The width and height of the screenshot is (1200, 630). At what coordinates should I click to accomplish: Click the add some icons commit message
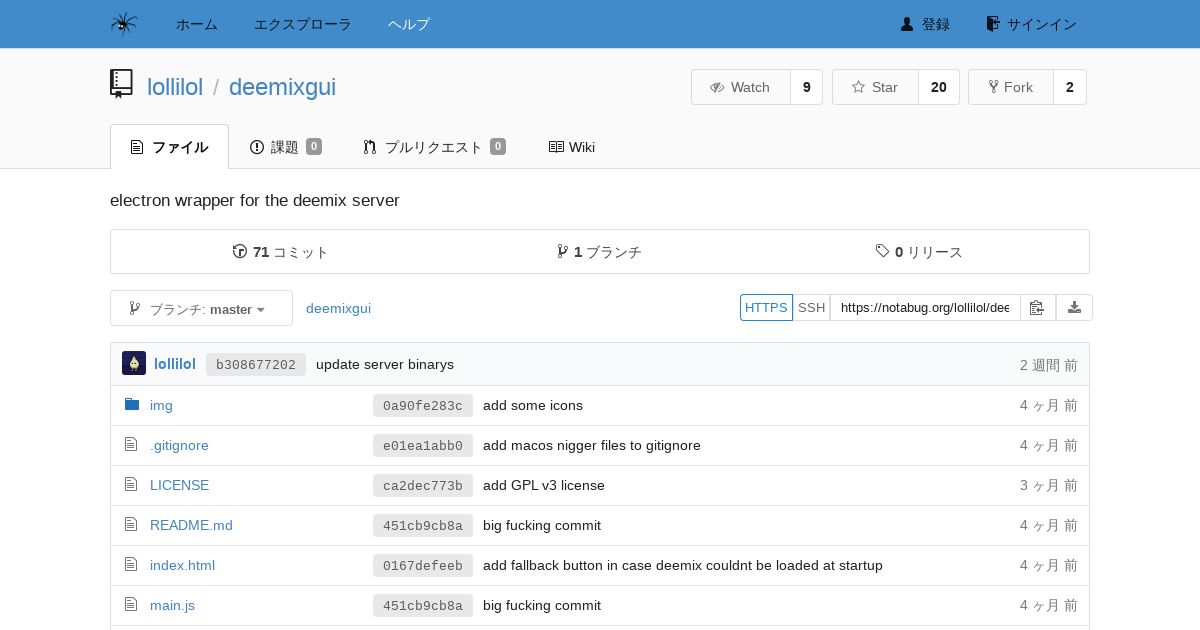pyautogui.click(x=533, y=405)
